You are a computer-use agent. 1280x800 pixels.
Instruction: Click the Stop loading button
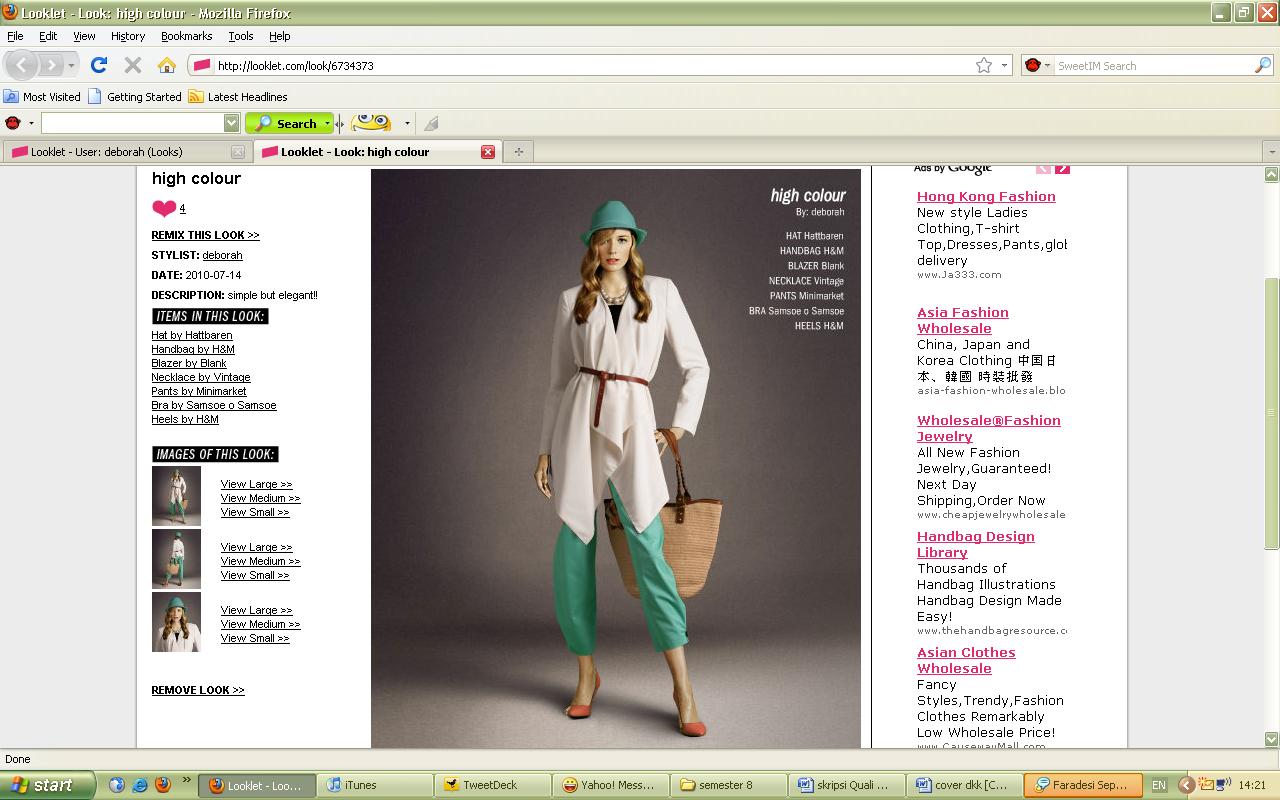click(132, 65)
